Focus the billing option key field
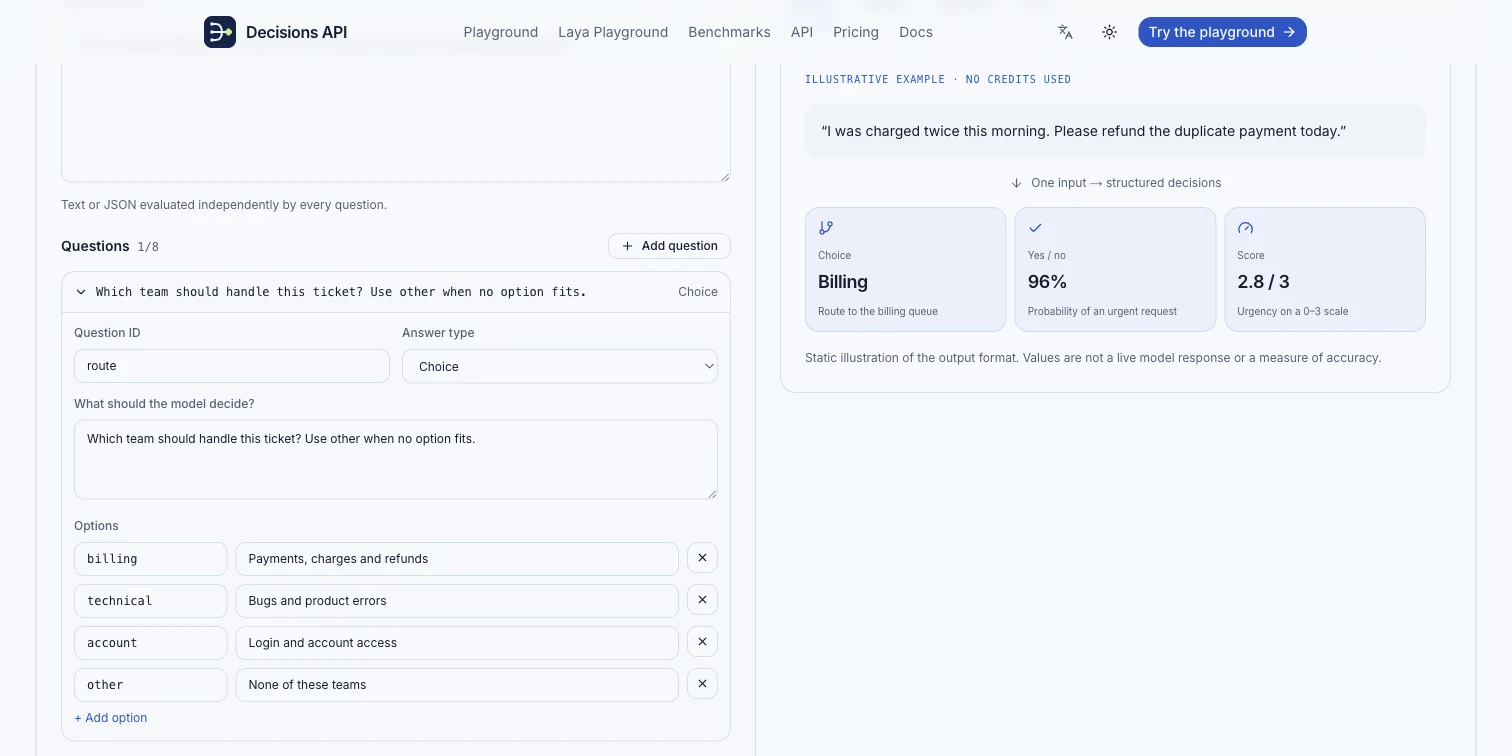Screen dimensions: 1512x756 [151, 559]
